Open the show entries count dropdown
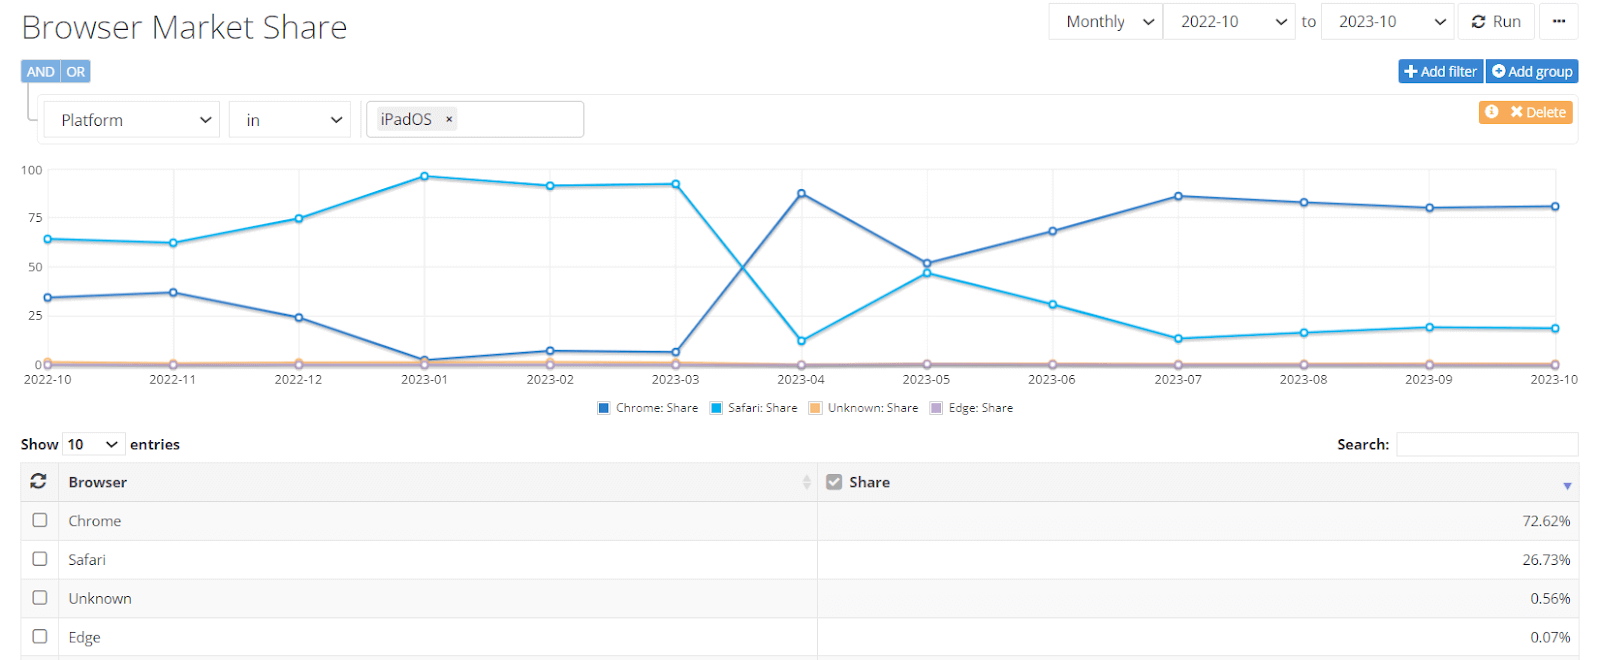The image size is (1600, 660). (93, 444)
